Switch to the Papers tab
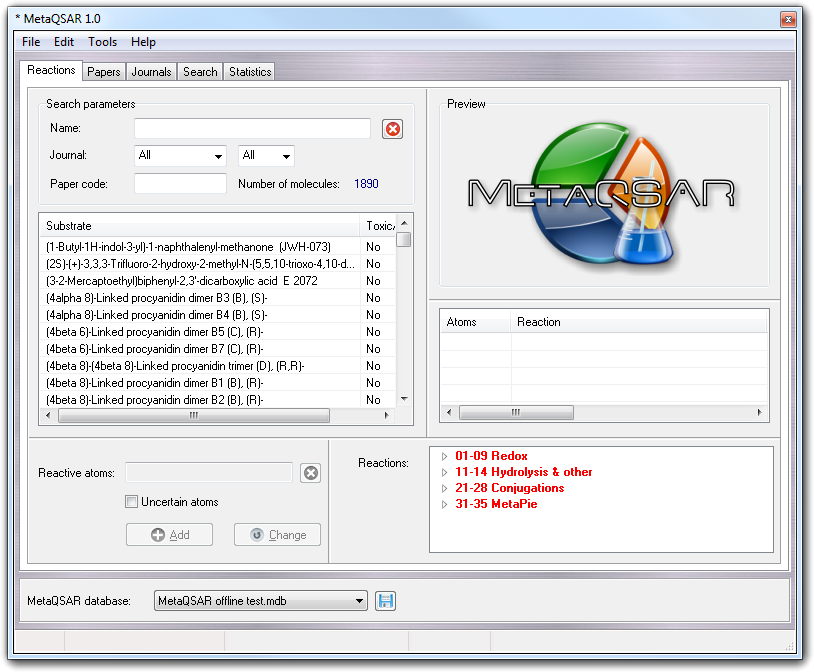The height and width of the screenshot is (672, 814). (104, 72)
